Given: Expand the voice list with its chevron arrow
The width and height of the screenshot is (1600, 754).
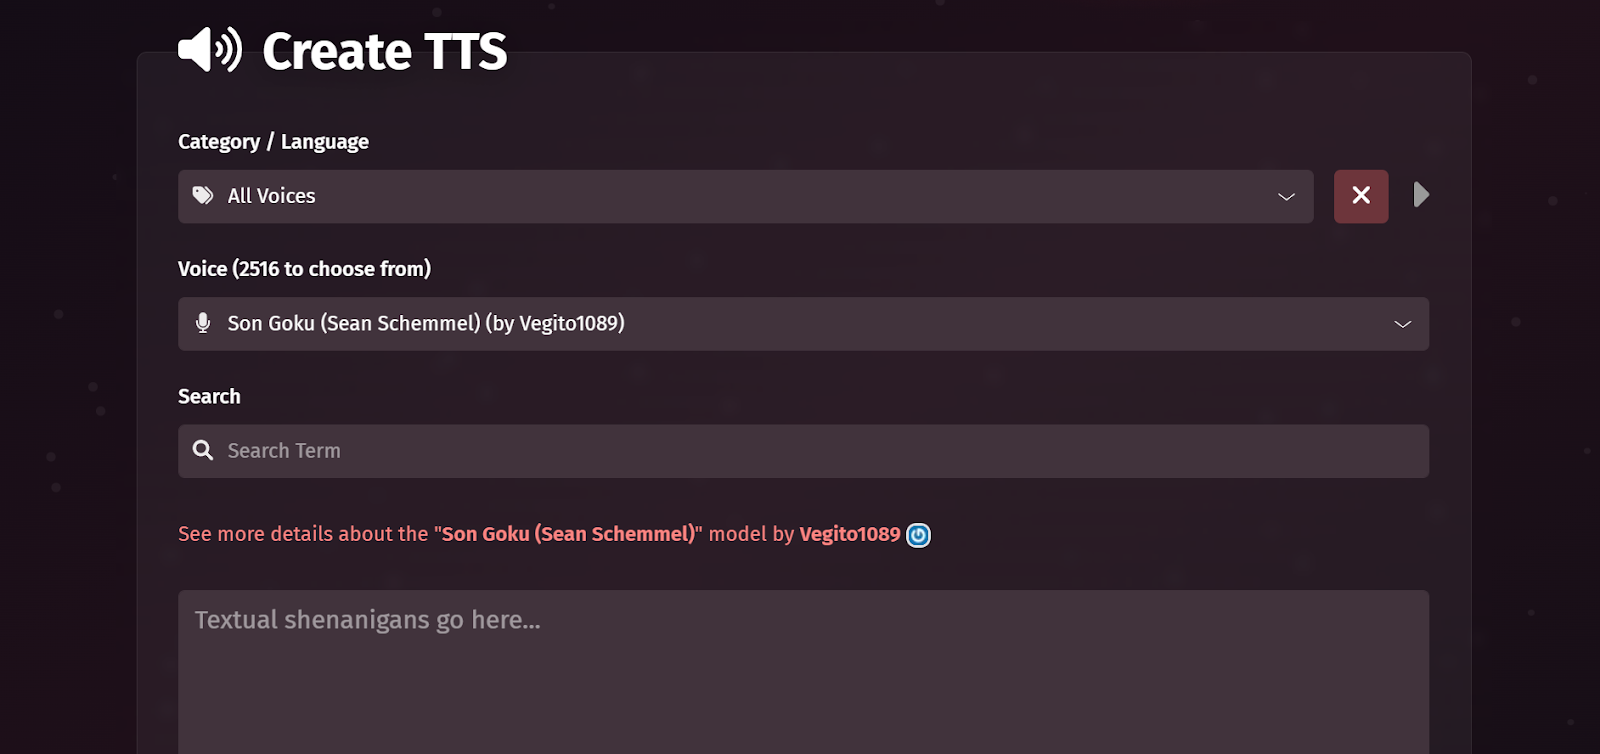Looking at the screenshot, I should (1402, 324).
